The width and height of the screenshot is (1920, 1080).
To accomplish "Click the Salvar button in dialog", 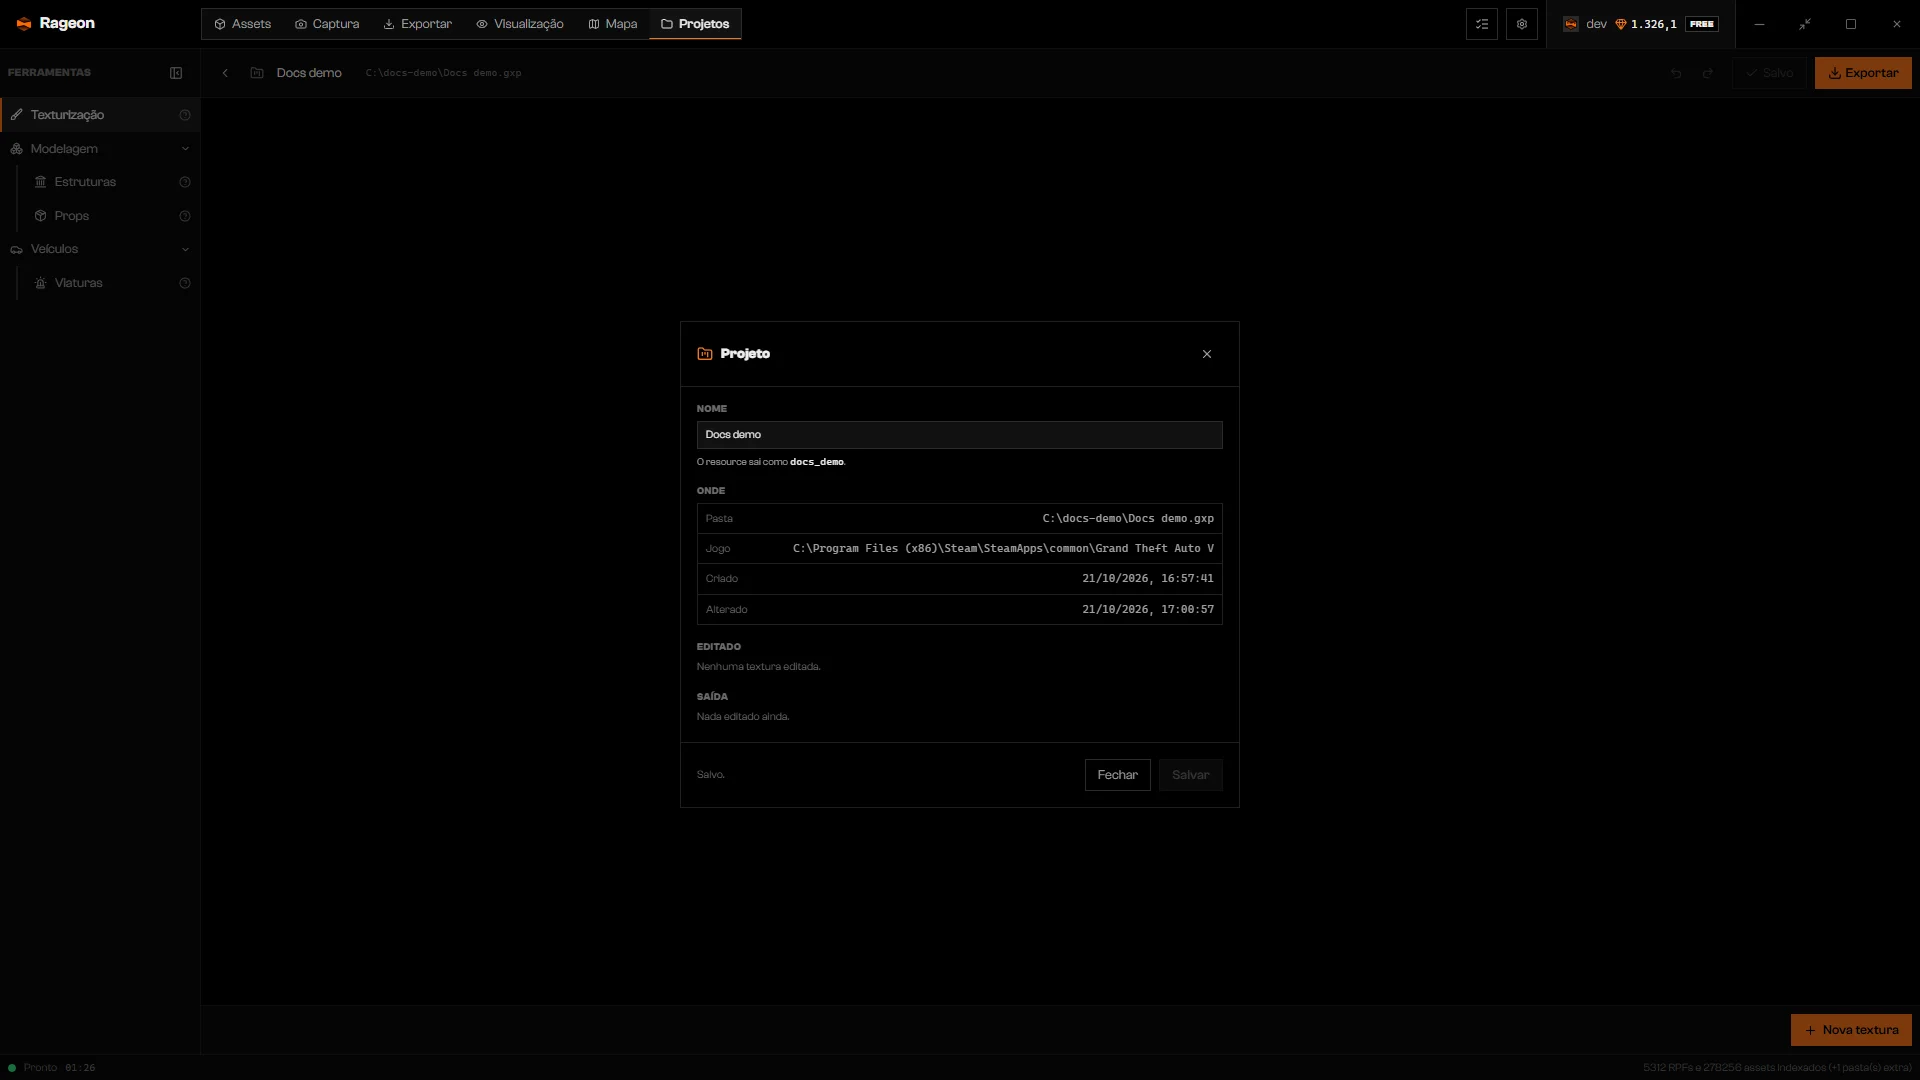I will coord(1191,775).
